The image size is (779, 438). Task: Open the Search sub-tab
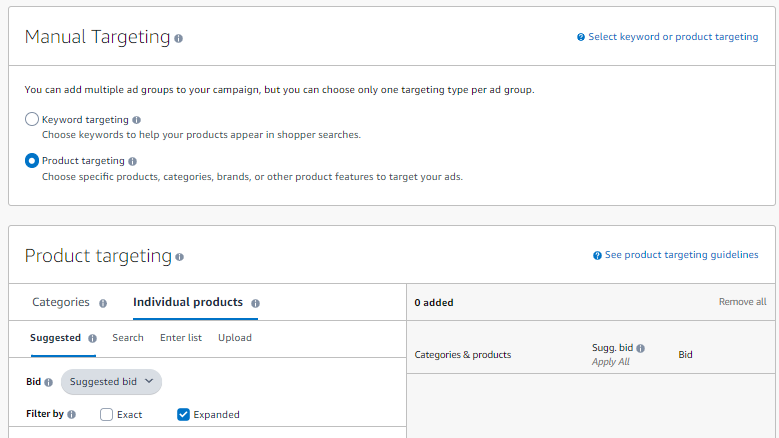[x=128, y=338]
